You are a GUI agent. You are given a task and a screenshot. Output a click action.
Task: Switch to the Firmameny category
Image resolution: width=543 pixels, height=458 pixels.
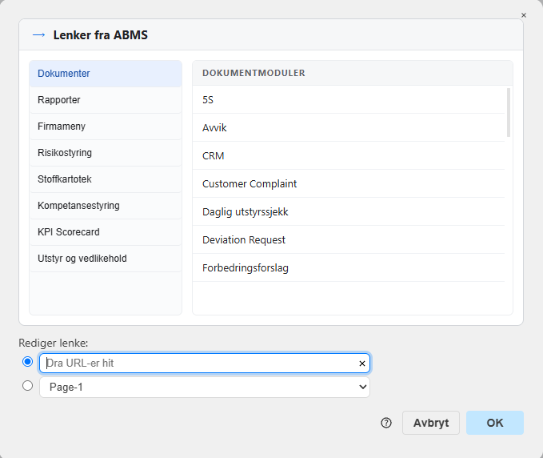tap(106, 126)
